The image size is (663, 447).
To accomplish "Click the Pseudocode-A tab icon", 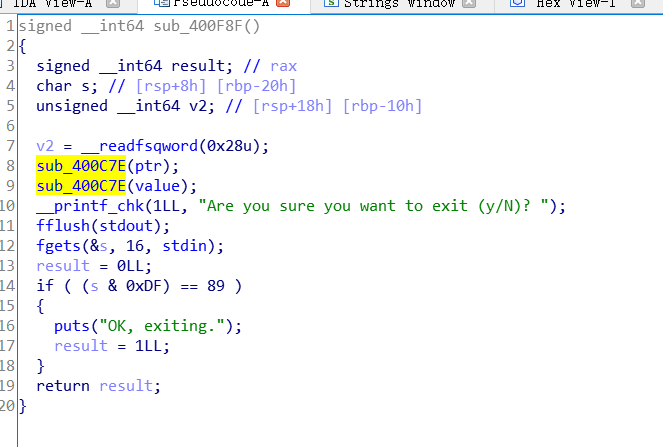I will [162, 3].
